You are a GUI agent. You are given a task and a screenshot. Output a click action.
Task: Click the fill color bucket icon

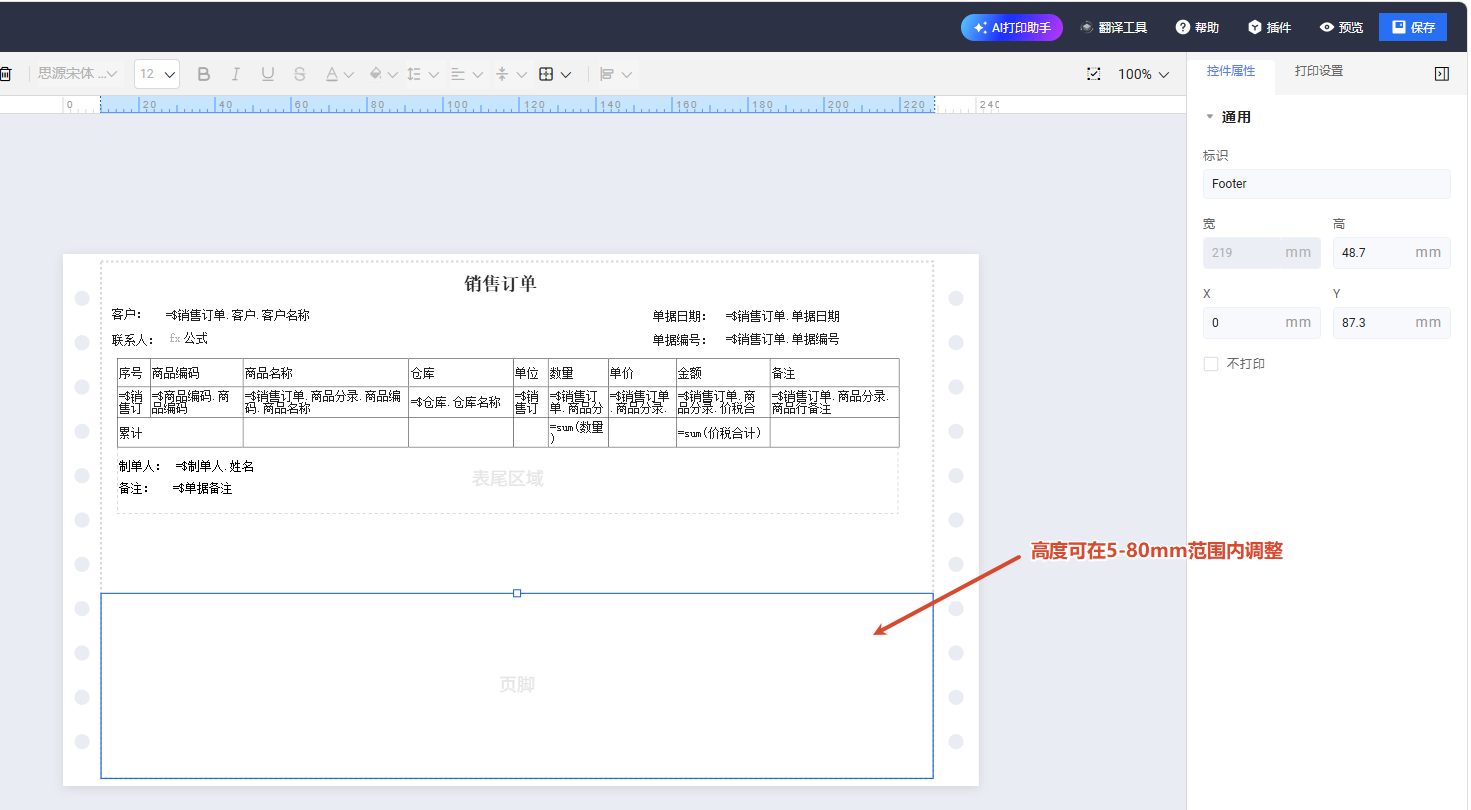[x=376, y=74]
